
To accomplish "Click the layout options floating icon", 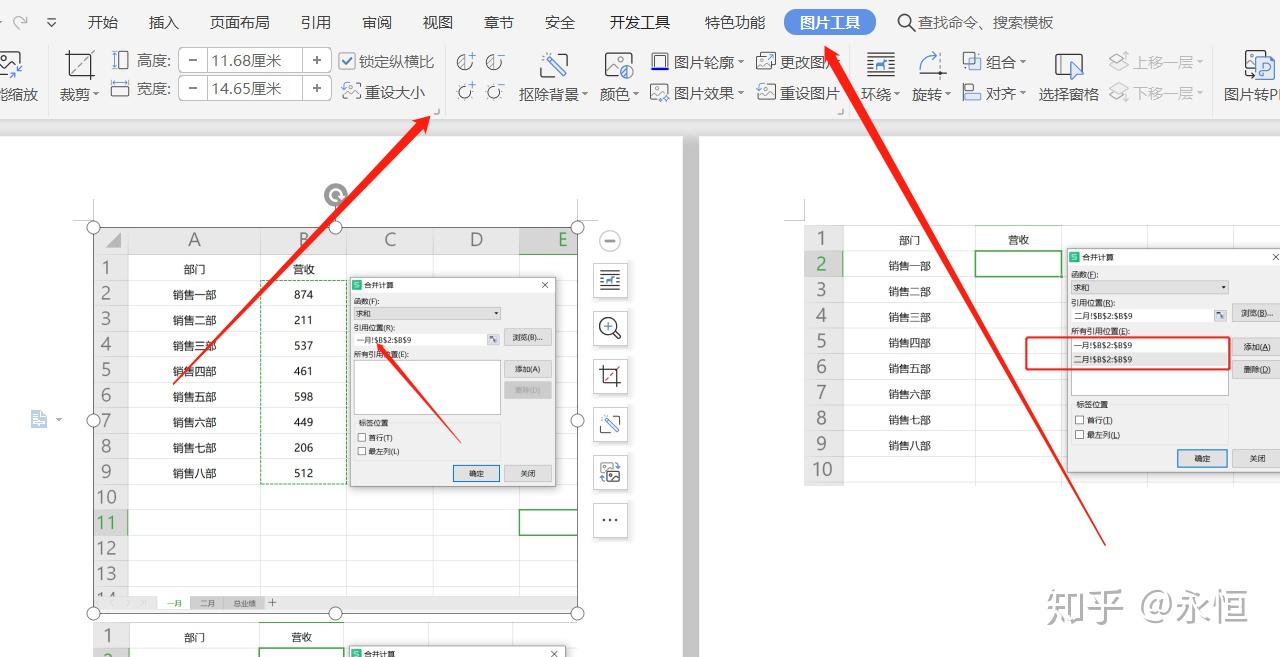I will [610, 281].
